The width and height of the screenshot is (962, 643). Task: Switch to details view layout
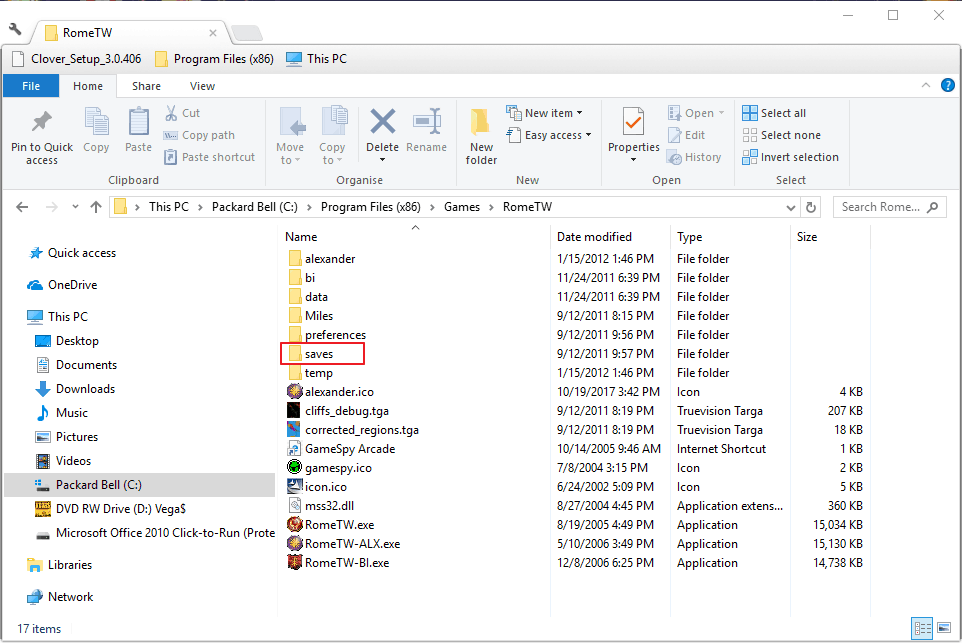click(x=921, y=629)
